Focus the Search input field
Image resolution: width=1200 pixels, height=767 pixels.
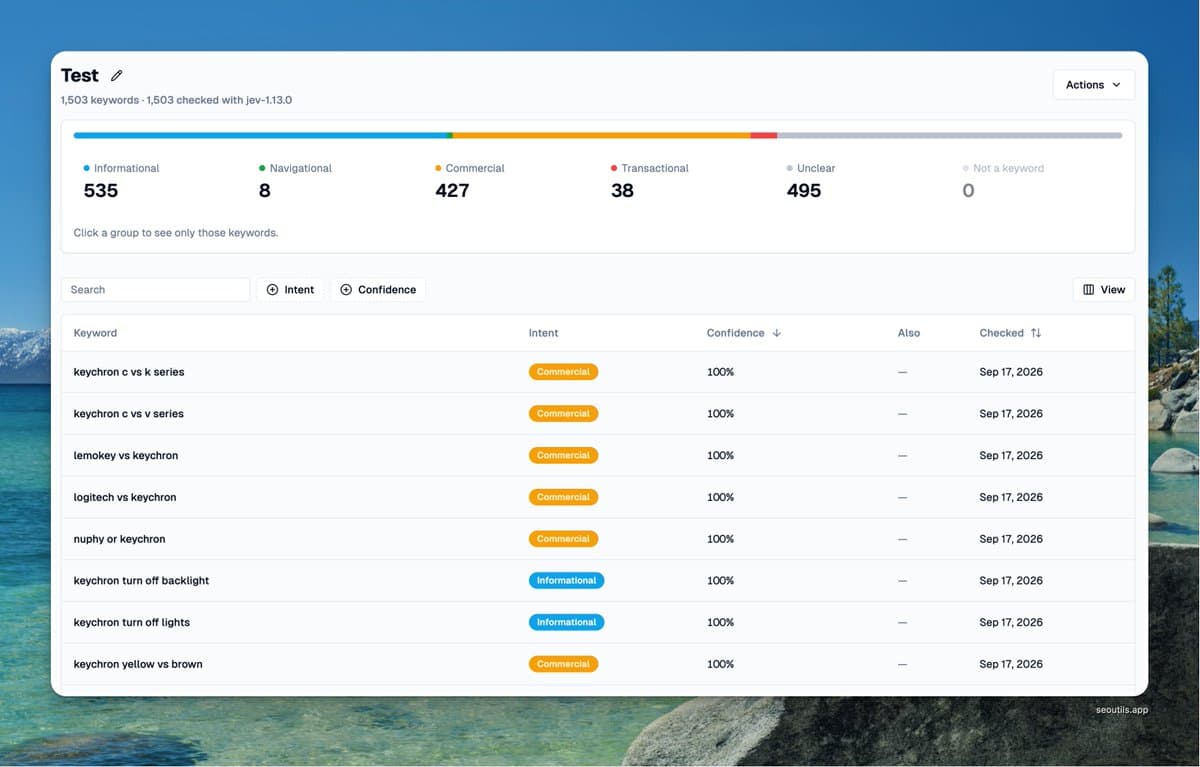(155, 290)
